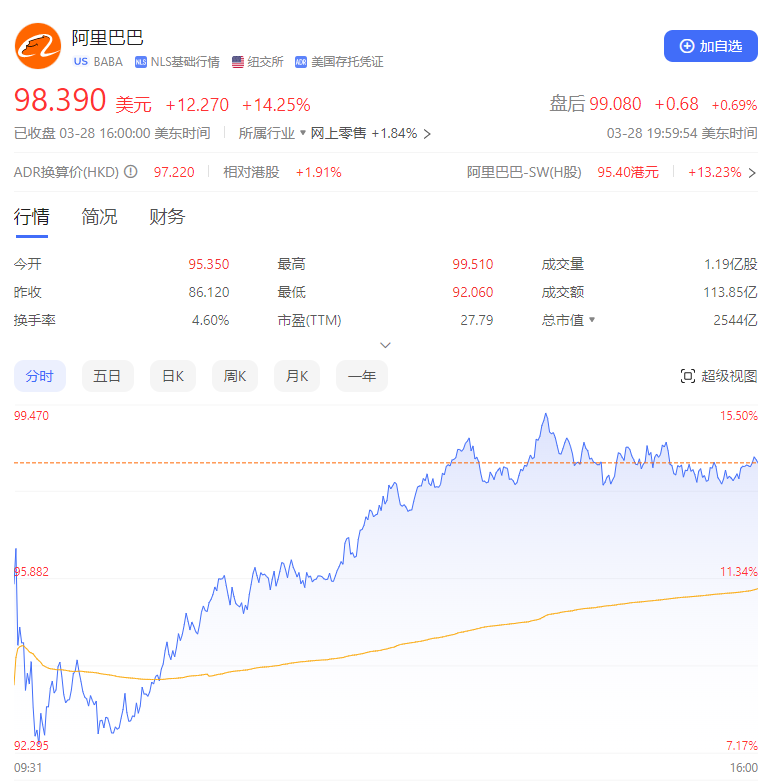Click the 成交额 value 113.85亿

(x=730, y=292)
